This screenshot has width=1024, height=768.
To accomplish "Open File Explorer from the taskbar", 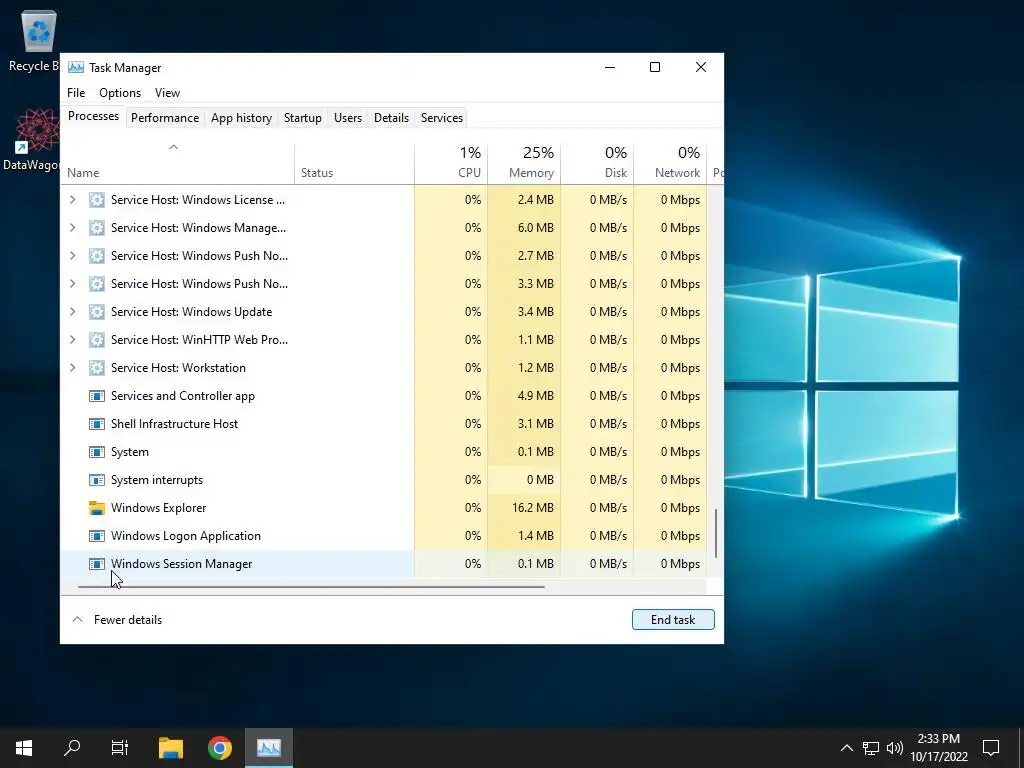I will pyautogui.click(x=171, y=748).
